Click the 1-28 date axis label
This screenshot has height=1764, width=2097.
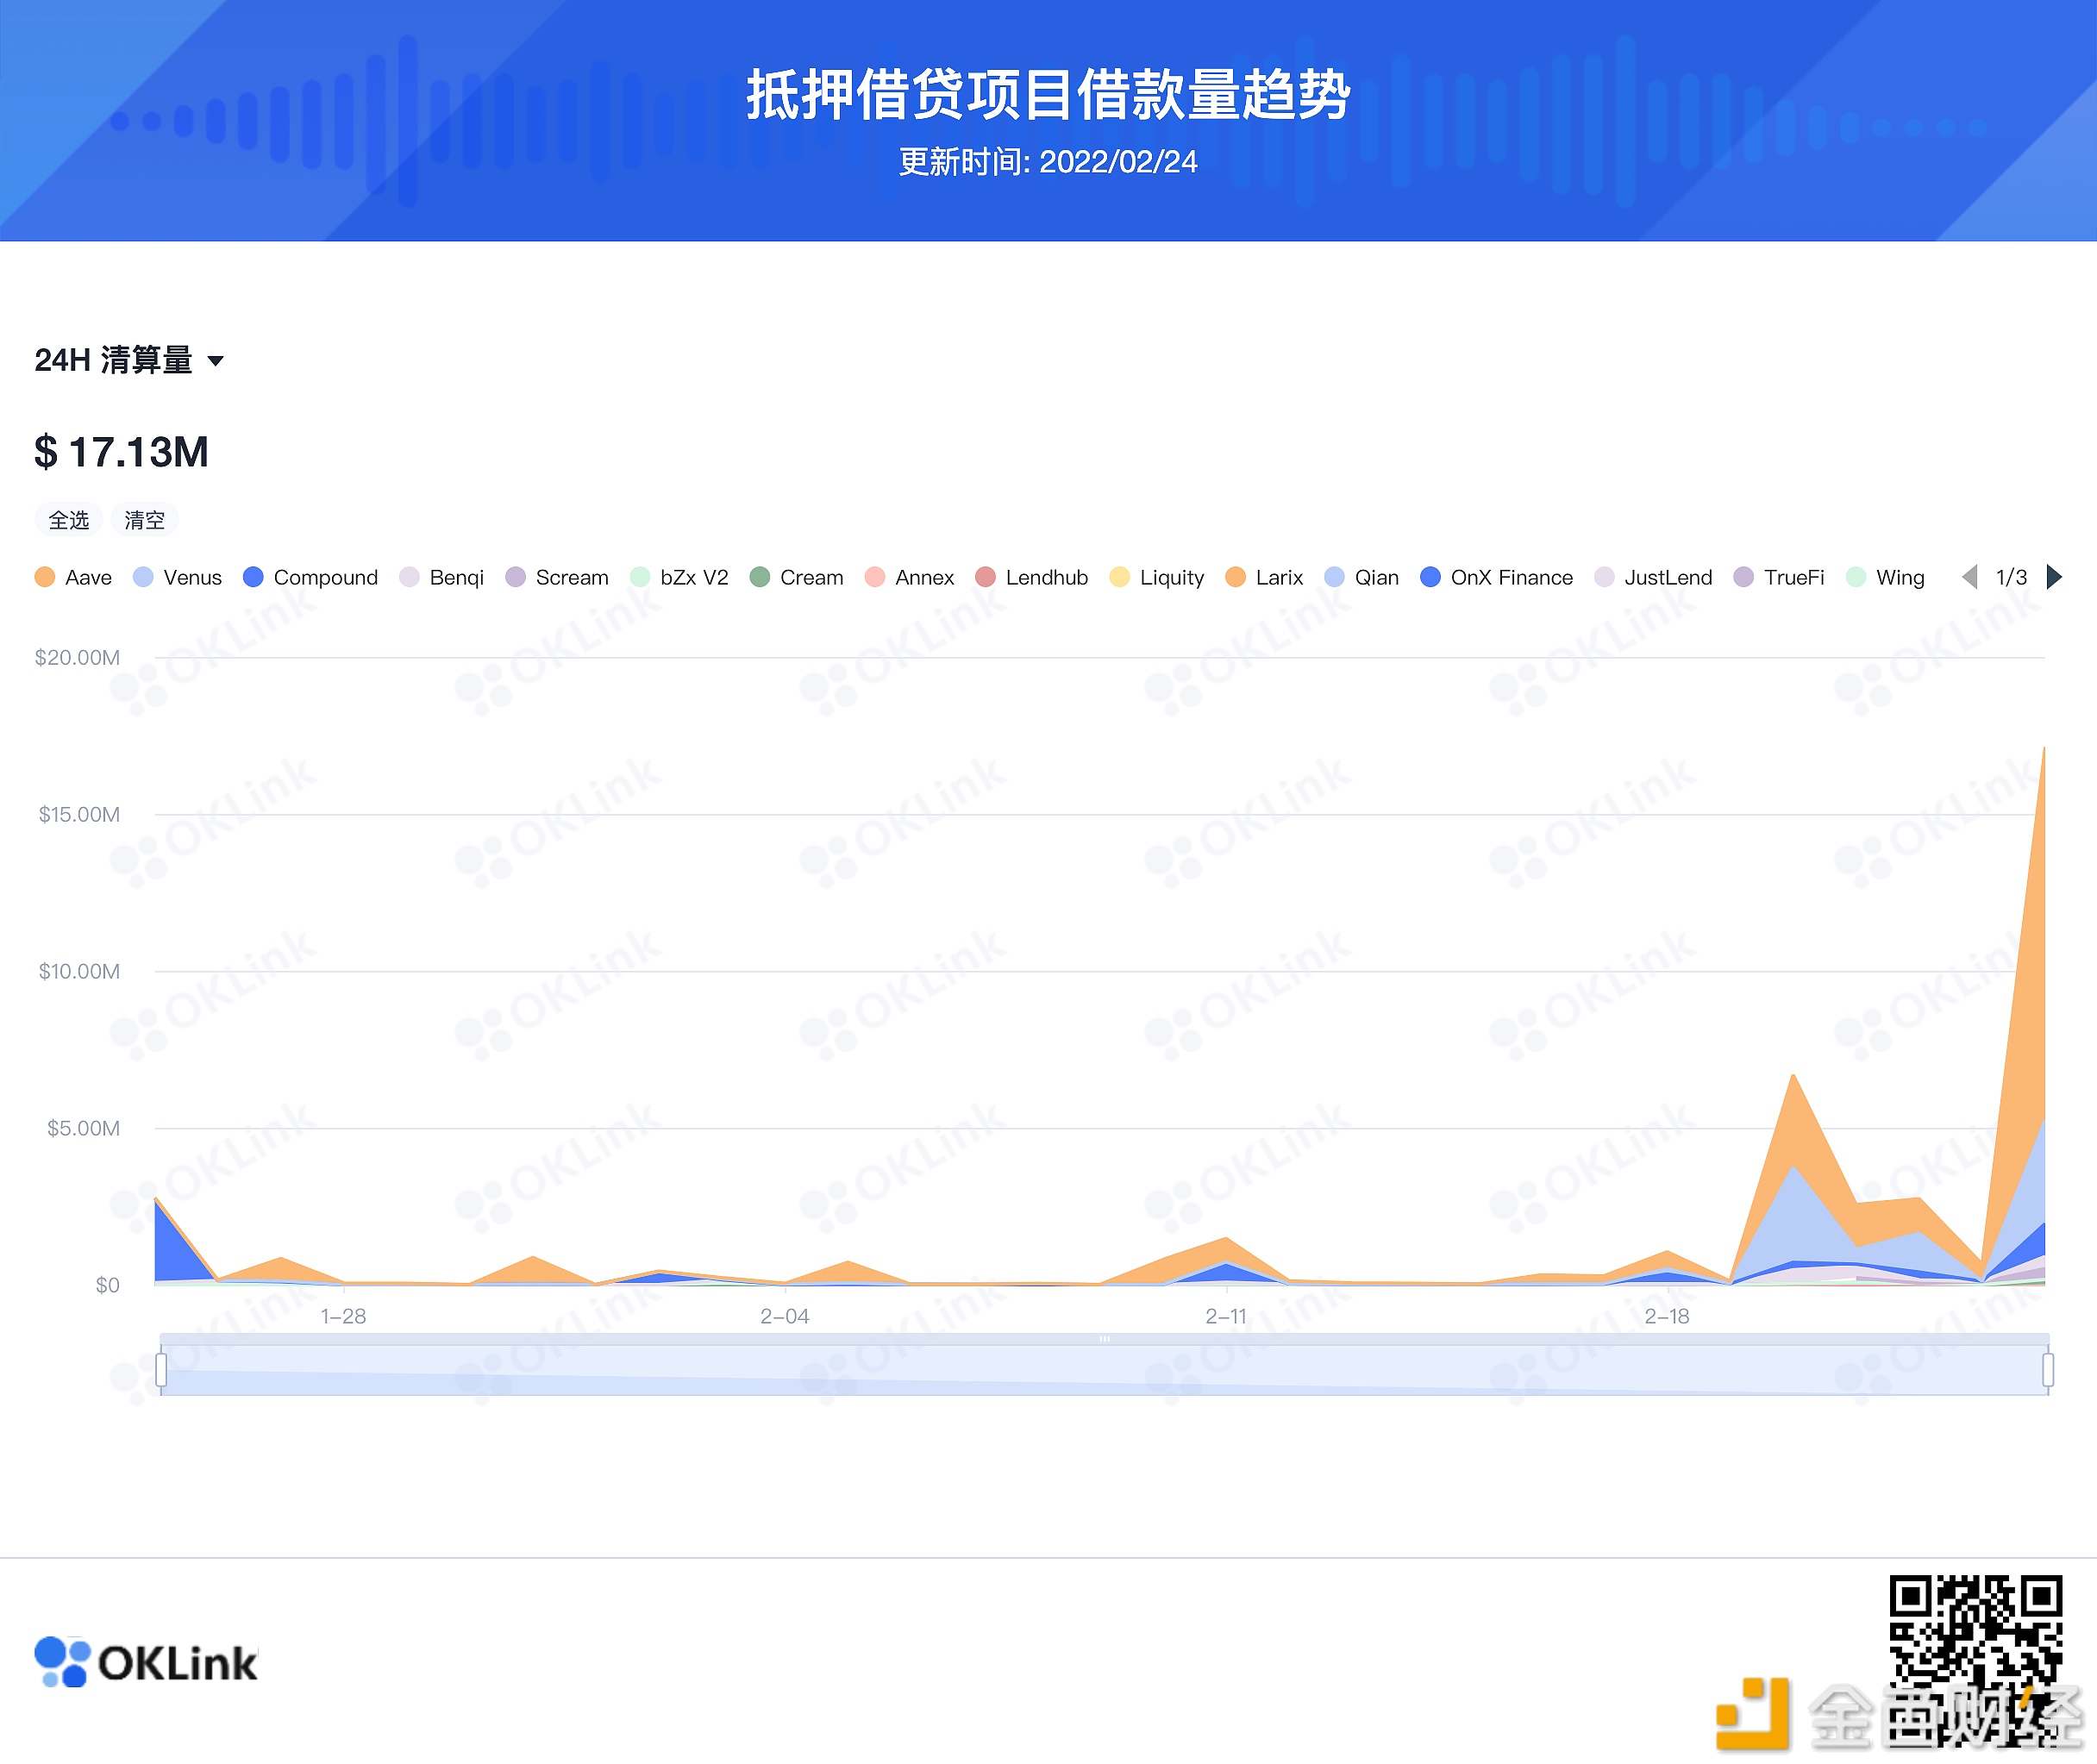click(343, 1316)
